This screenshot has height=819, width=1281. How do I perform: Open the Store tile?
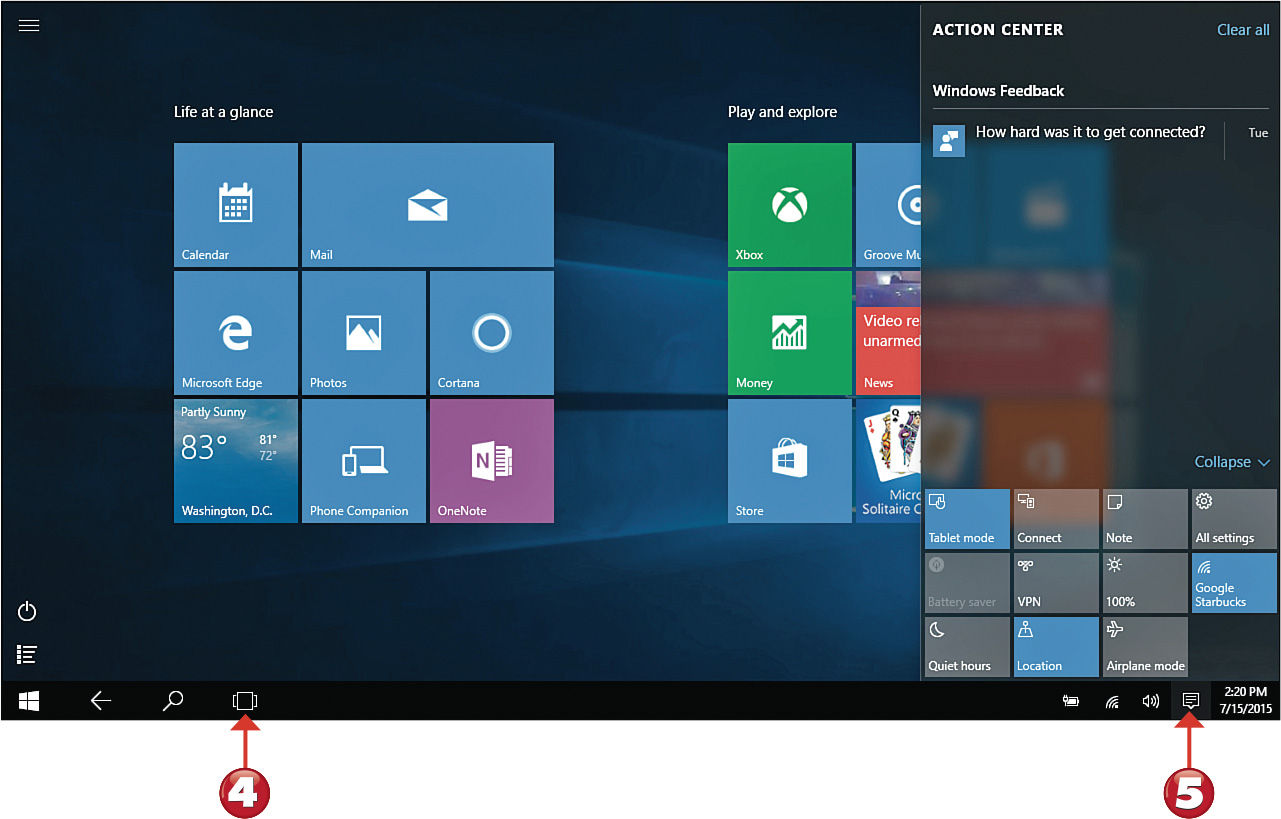point(790,461)
